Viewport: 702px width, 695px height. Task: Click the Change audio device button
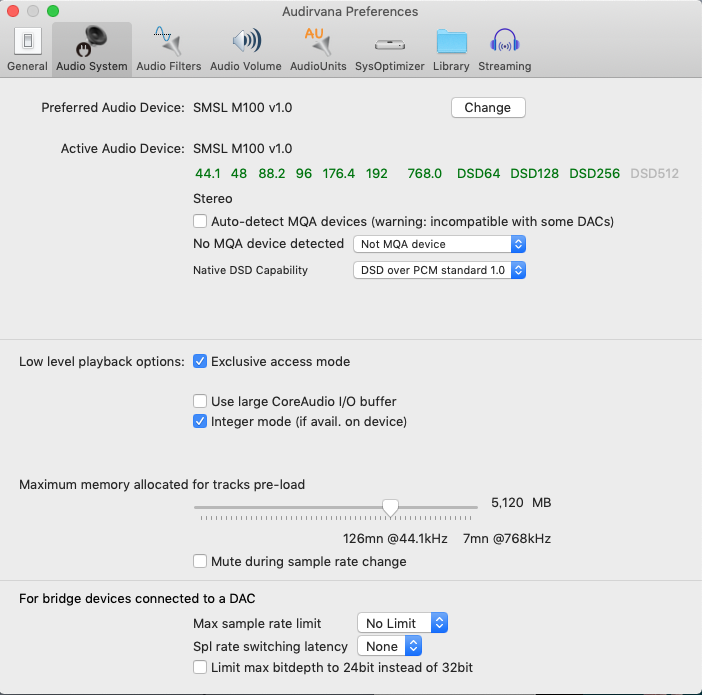click(x=488, y=107)
